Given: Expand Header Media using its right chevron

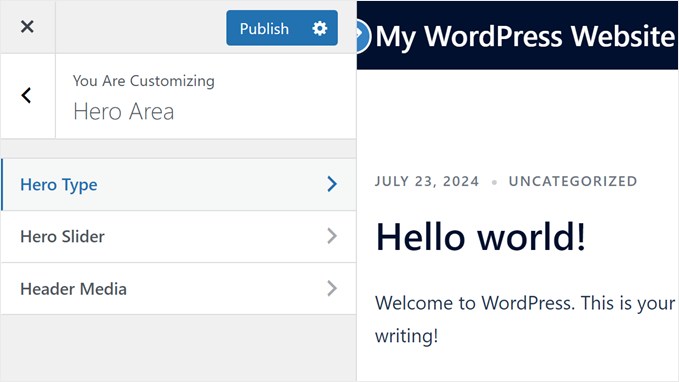Looking at the screenshot, I should 332,288.
